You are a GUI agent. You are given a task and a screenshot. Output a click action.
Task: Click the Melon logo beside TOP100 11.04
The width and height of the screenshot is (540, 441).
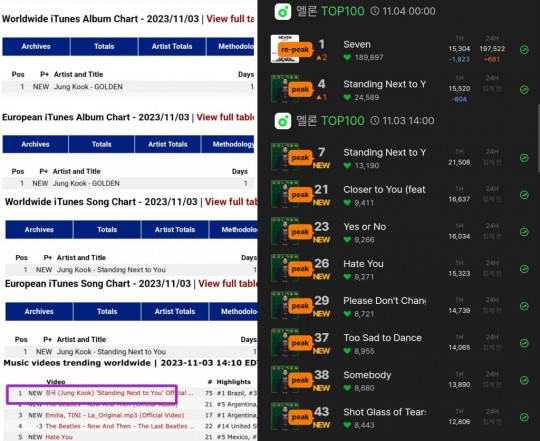coord(283,11)
